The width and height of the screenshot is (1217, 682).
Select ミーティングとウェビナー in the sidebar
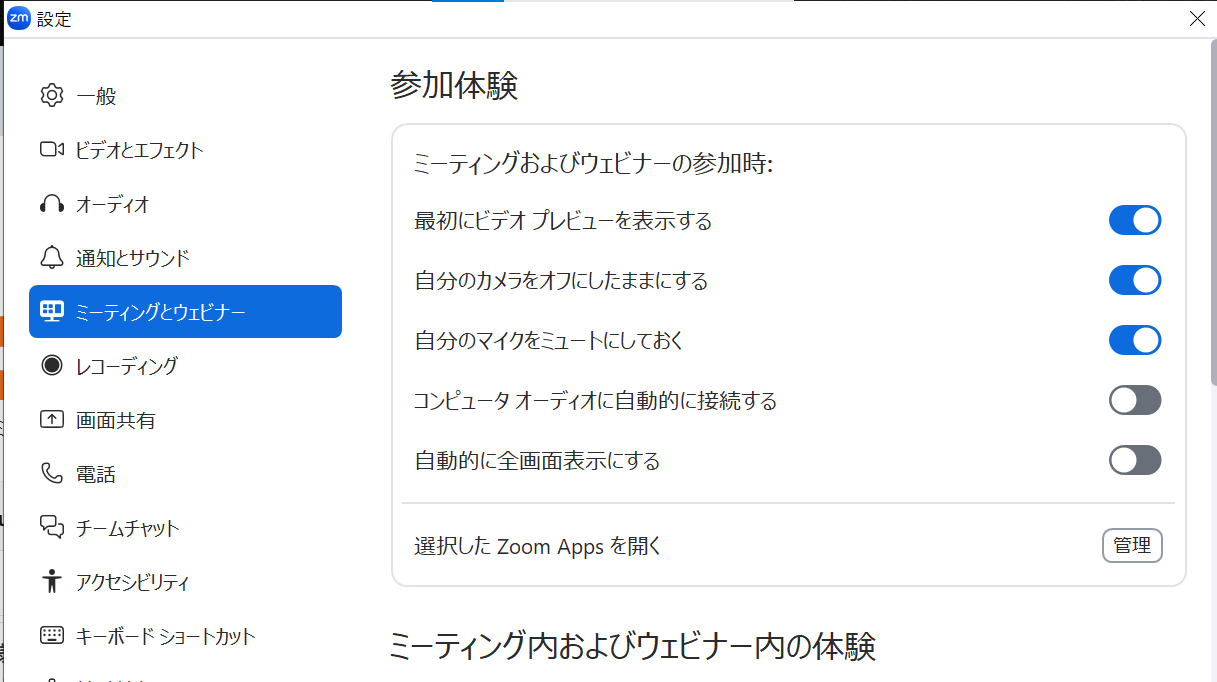point(185,312)
